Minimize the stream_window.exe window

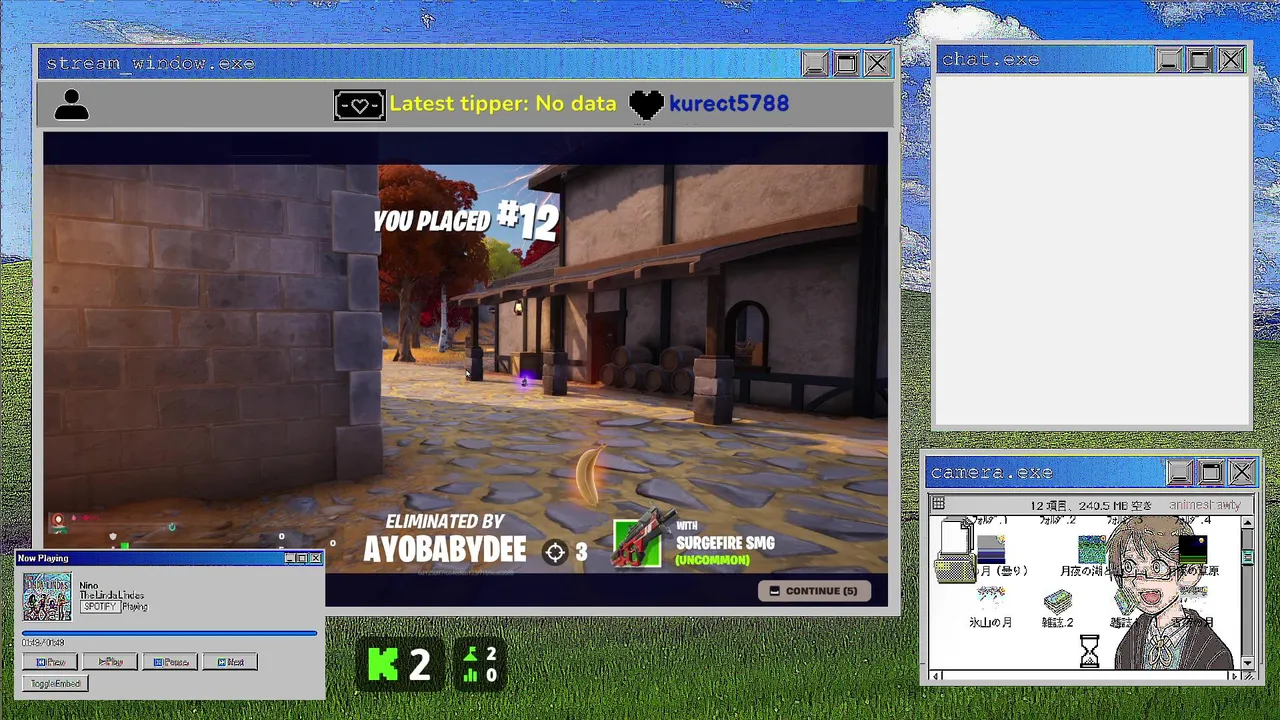pos(814,64)
